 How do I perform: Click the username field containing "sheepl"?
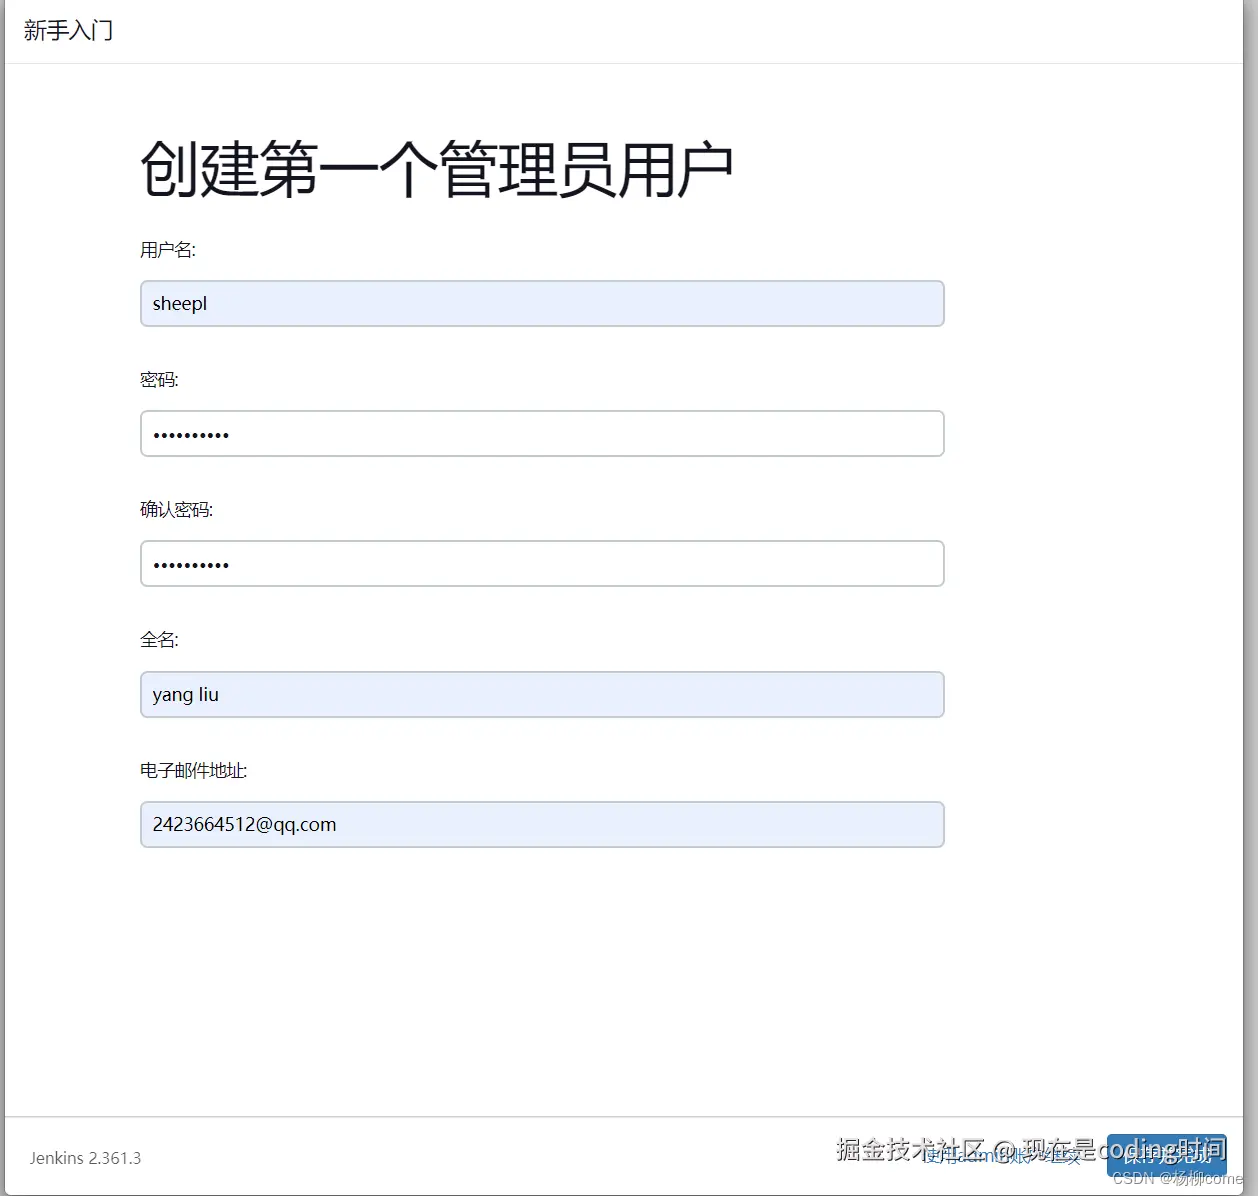(542, 303)
